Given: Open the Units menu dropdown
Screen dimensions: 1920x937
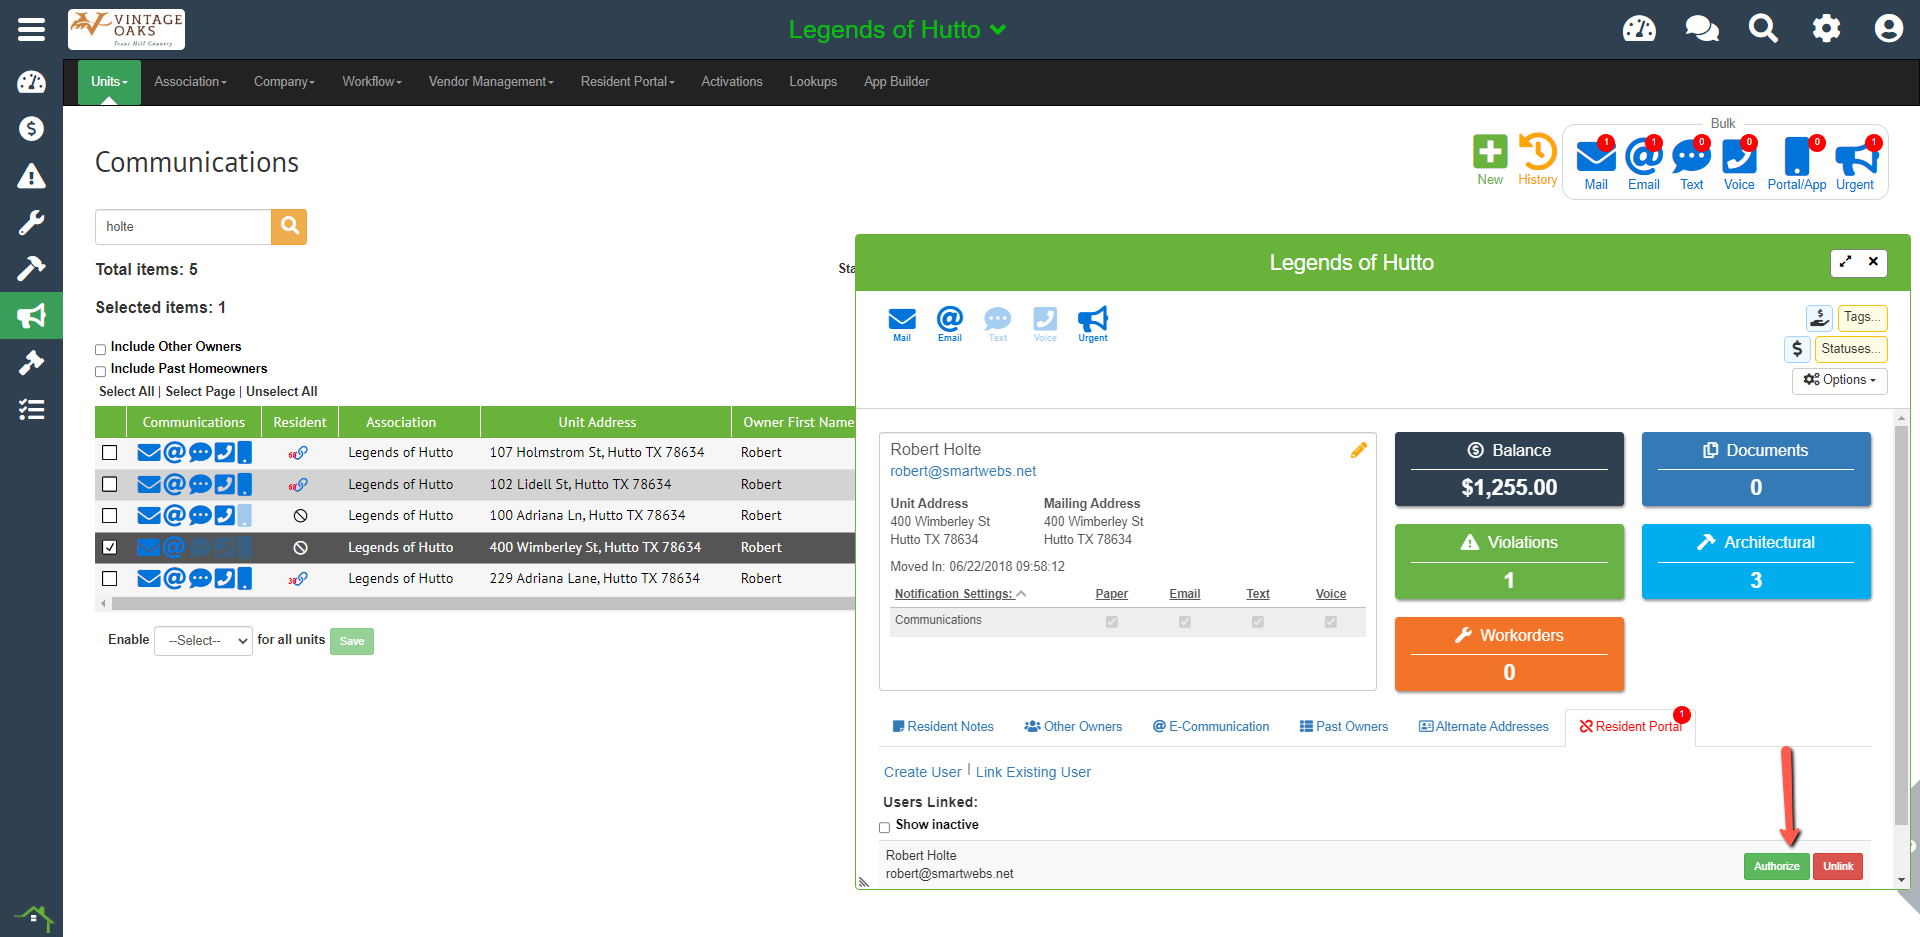Looking at the screenshot, I should click(109, 82).
